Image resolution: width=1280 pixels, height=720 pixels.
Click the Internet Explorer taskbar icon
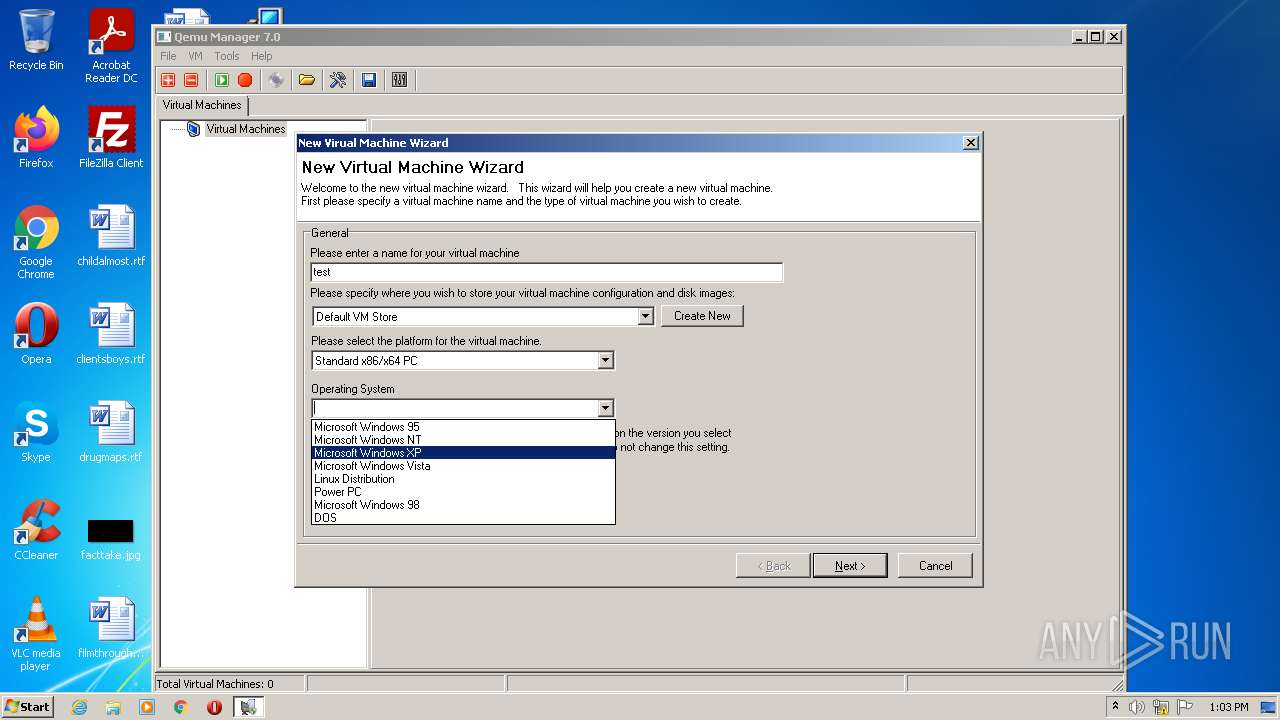tap(79, 707)
